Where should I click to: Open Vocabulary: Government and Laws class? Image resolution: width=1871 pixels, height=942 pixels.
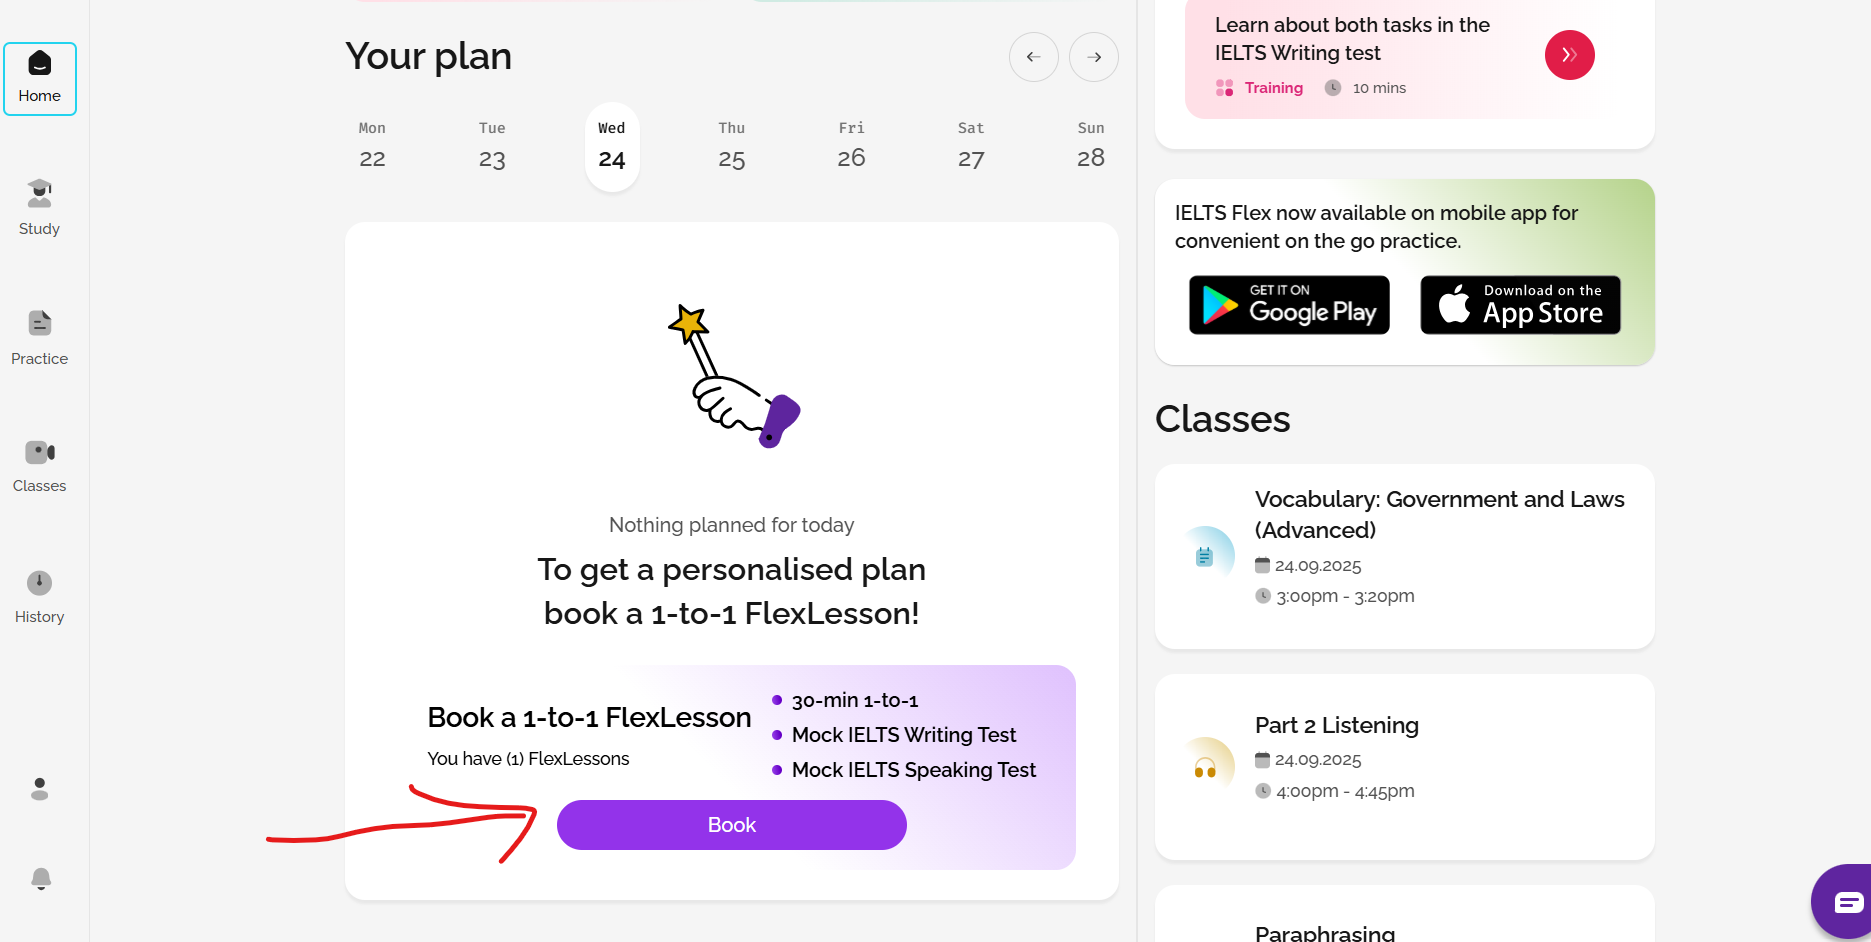click(1405, 556)
